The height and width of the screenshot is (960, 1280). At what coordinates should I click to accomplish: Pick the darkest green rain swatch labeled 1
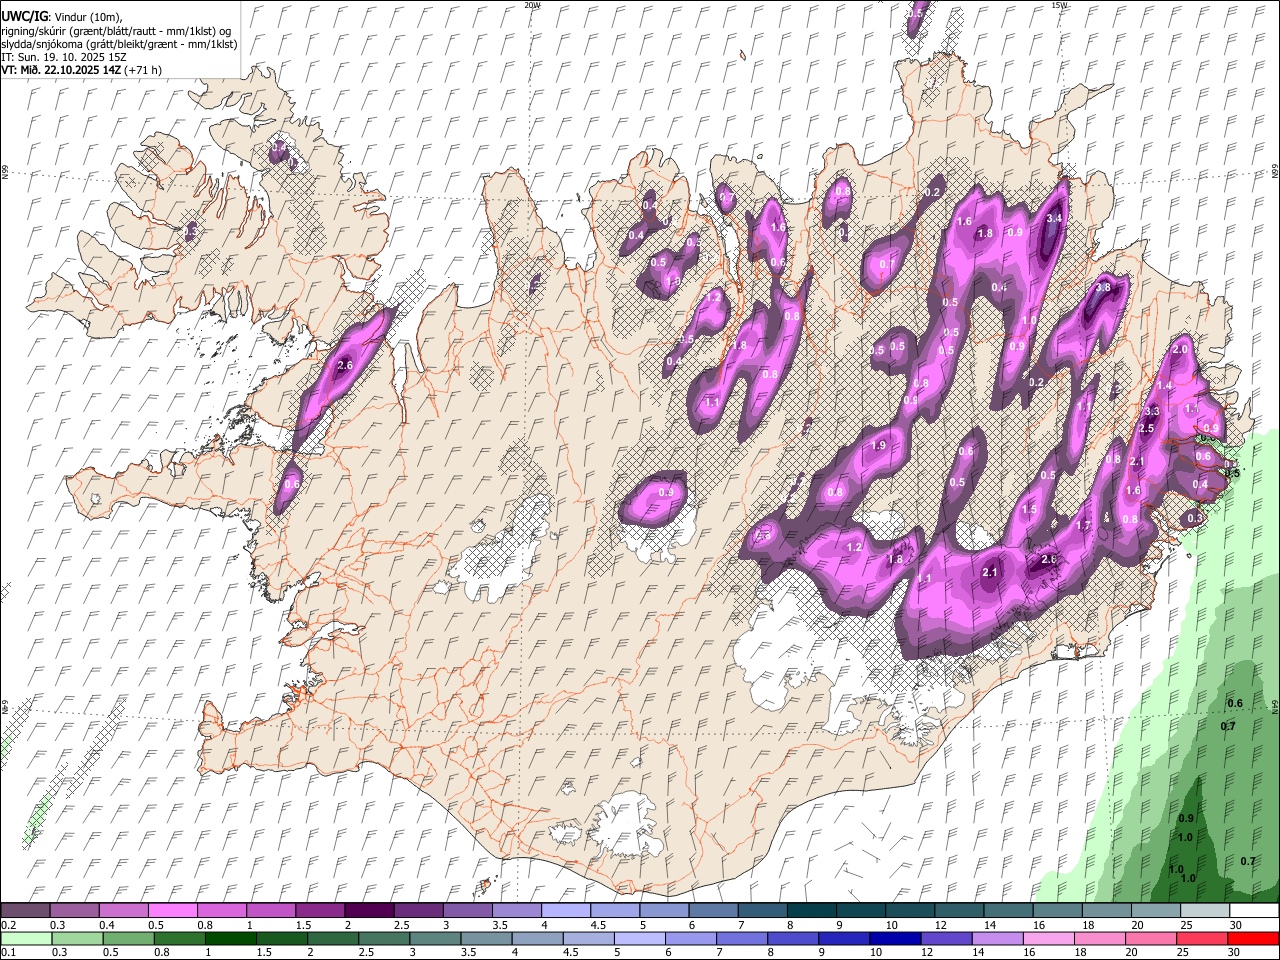(x=231, y=938)
